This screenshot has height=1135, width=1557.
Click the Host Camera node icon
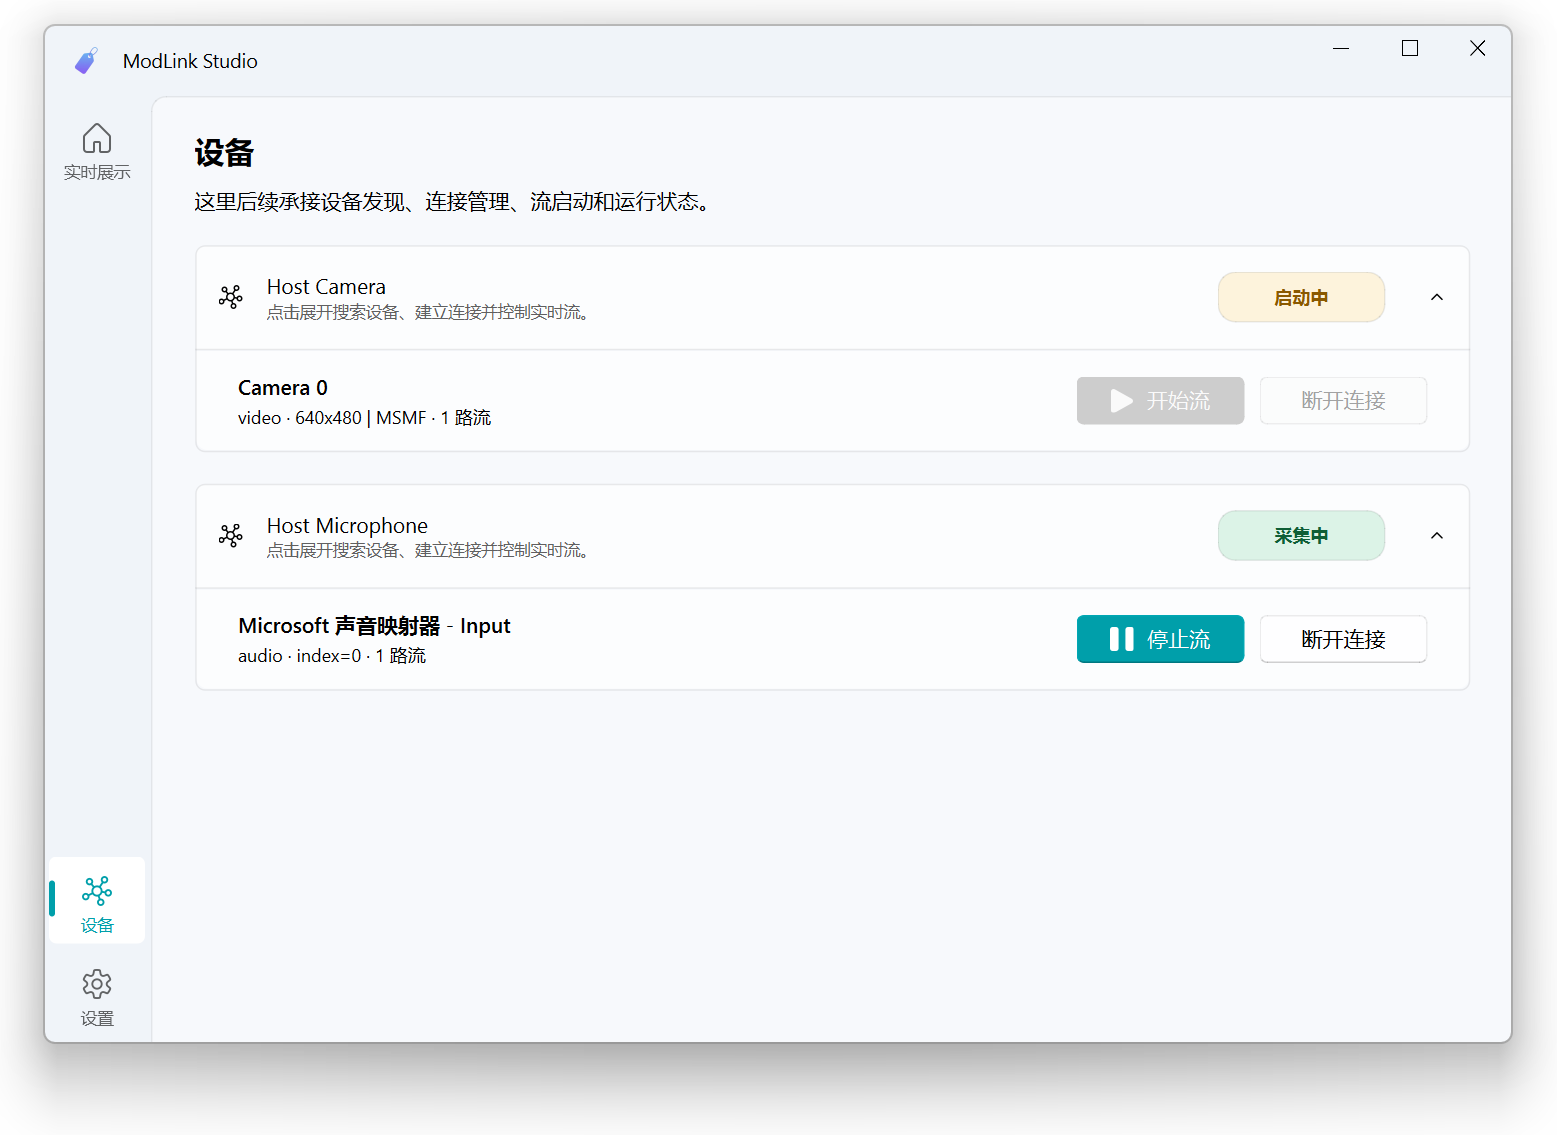click(x=231, y=297)
